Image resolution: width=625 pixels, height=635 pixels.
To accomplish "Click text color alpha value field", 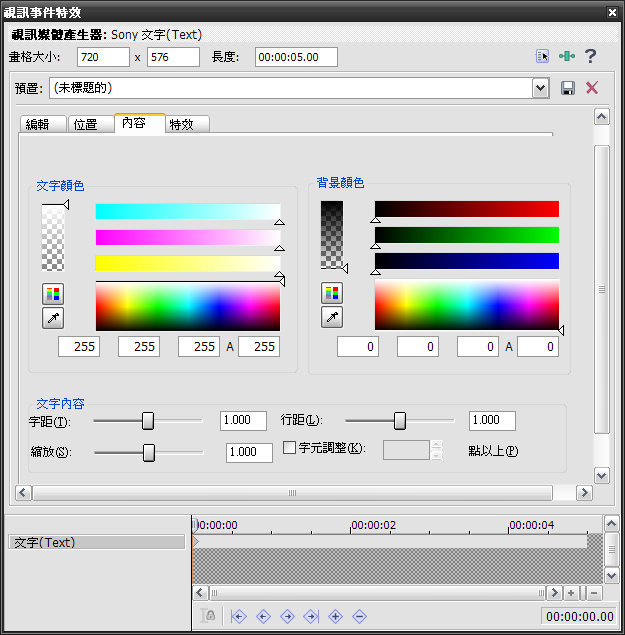I will click(259, 347).
